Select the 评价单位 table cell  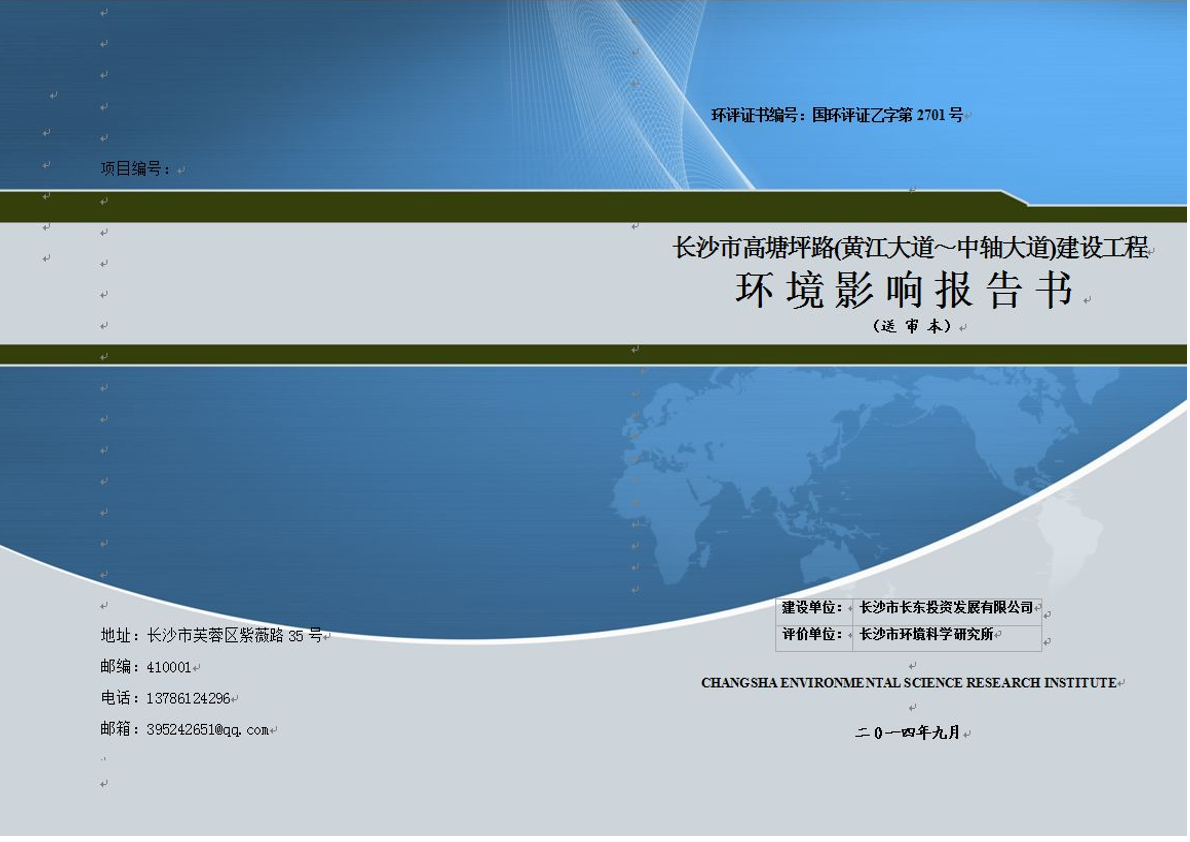pyautogui.click(x=813, y=635)
